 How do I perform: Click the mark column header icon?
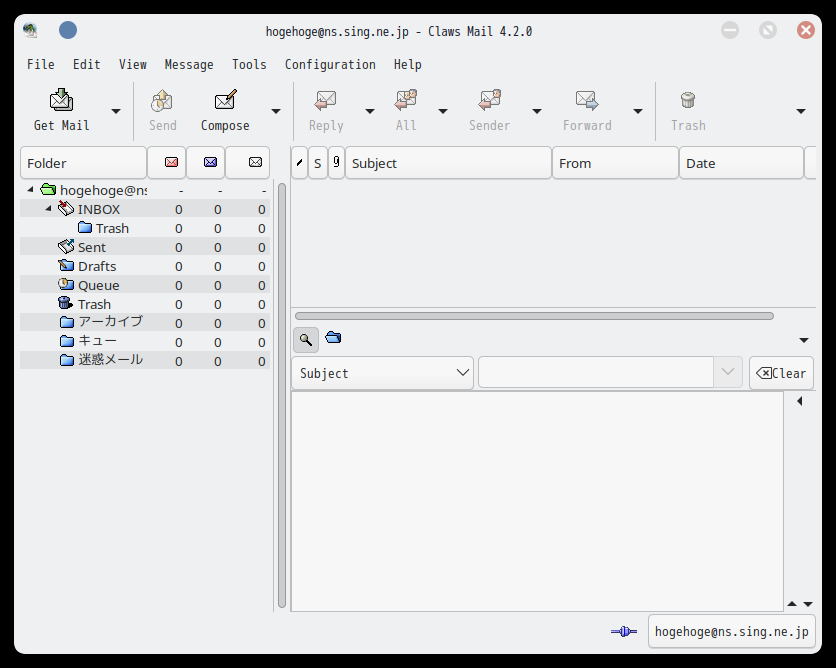[300, 163]
